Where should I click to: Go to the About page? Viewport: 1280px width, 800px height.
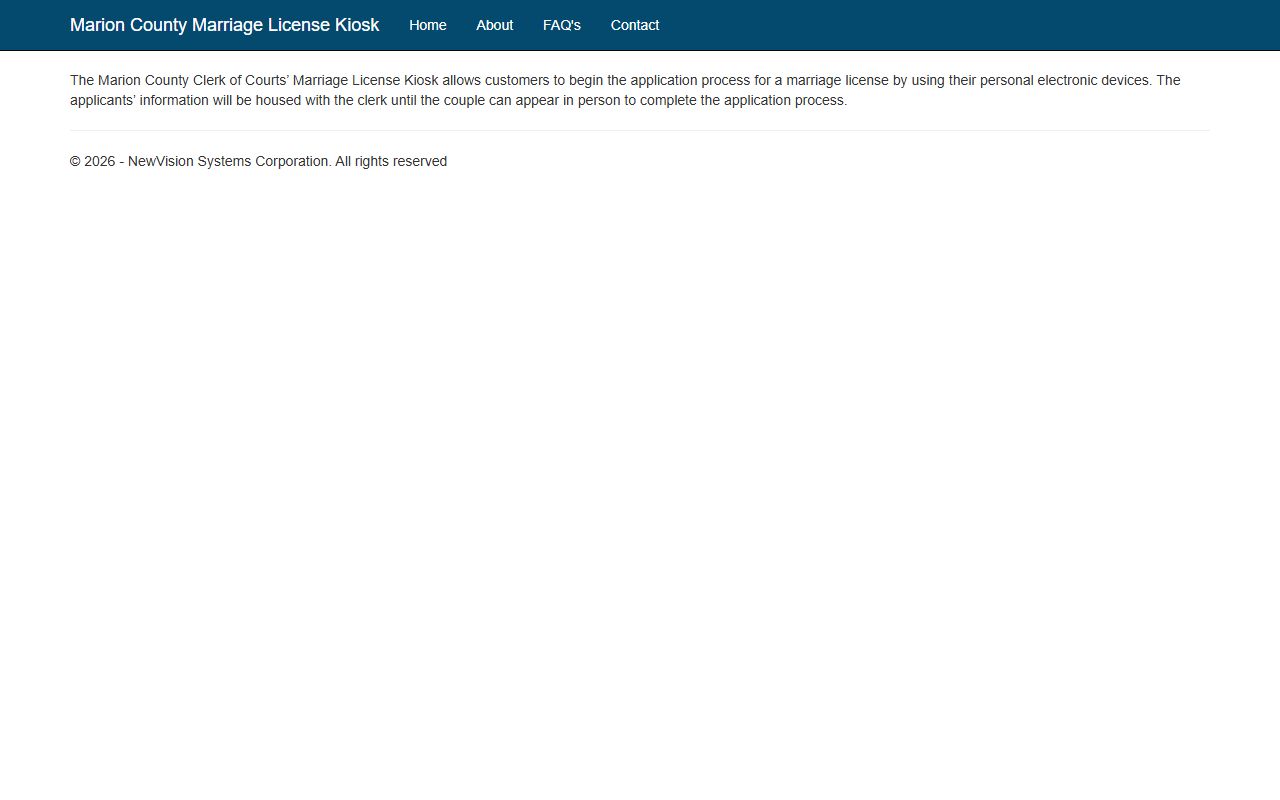[494, 25]
